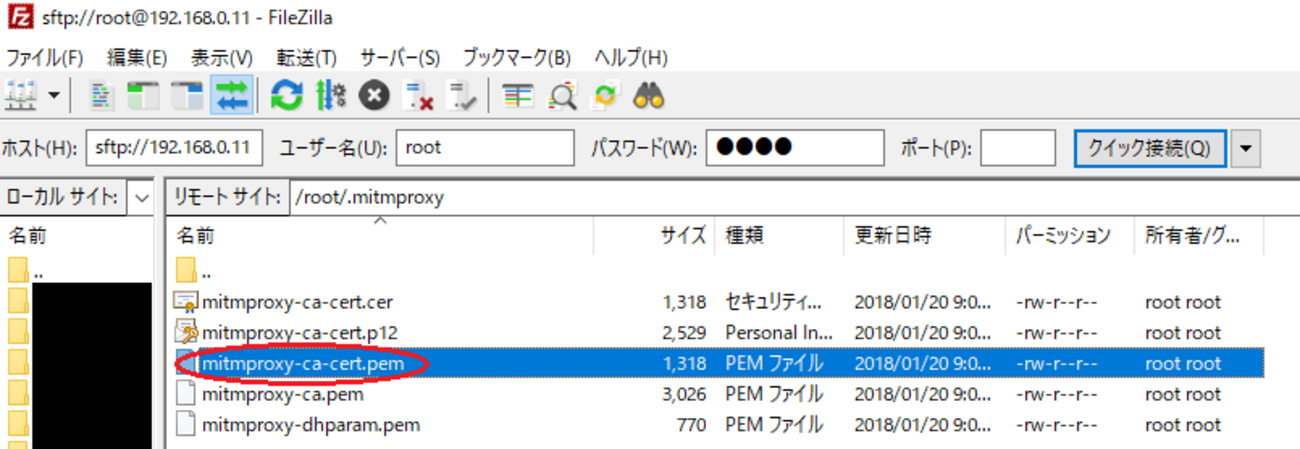Click the mitmproxy-ca-cert.p12 file icon
1300x449 pixels.
(x=186, y=332)
